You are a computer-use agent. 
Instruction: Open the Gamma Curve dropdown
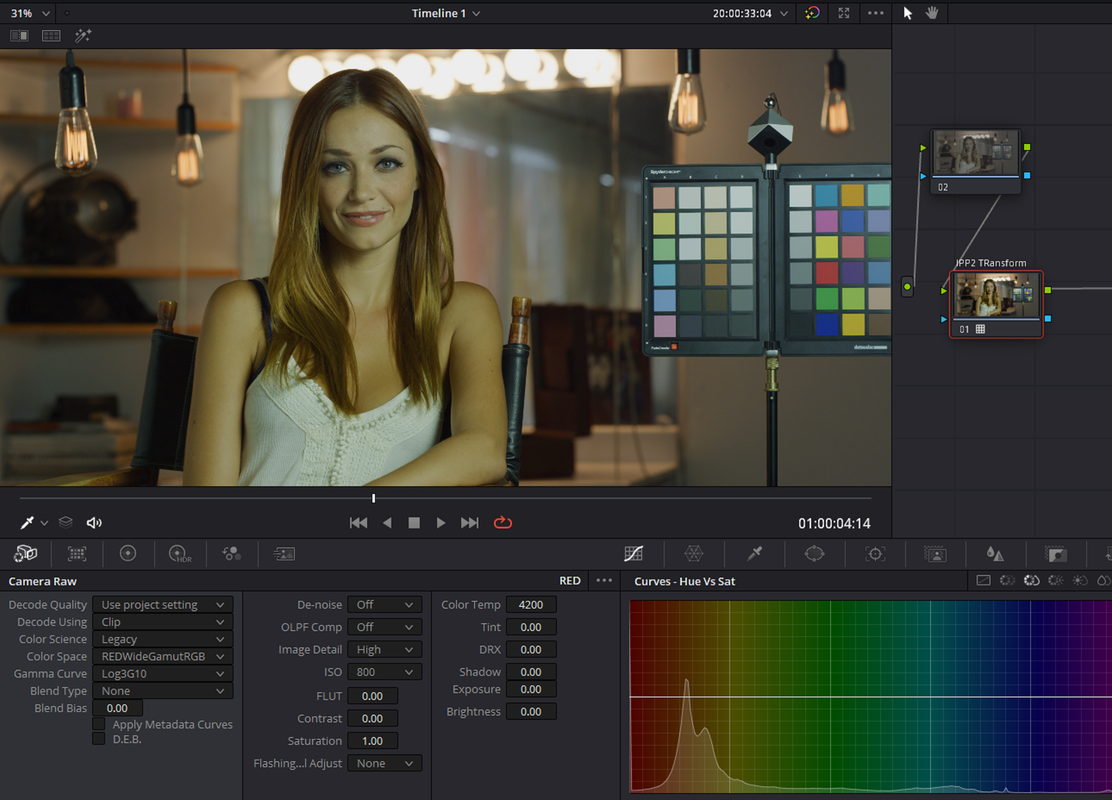coord(162,674)
